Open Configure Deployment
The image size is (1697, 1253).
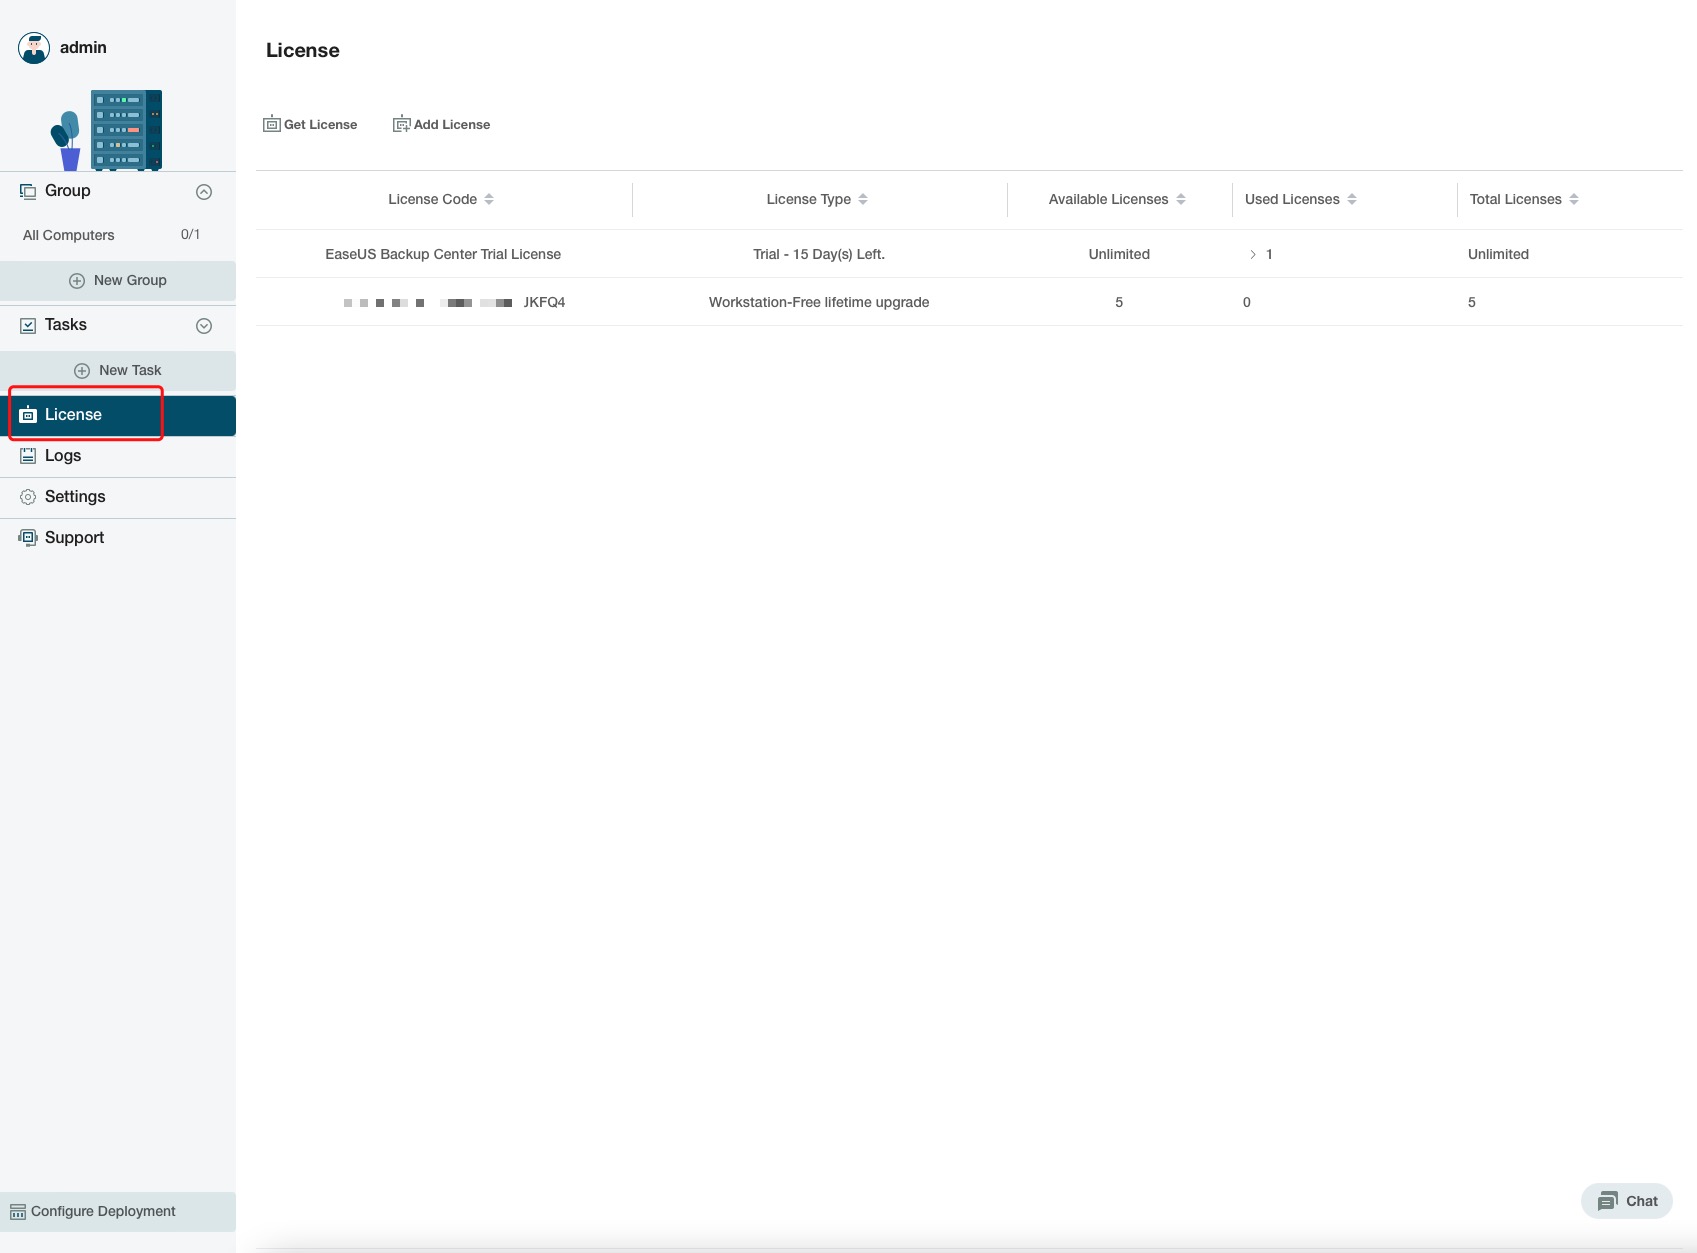(118, 1212)
